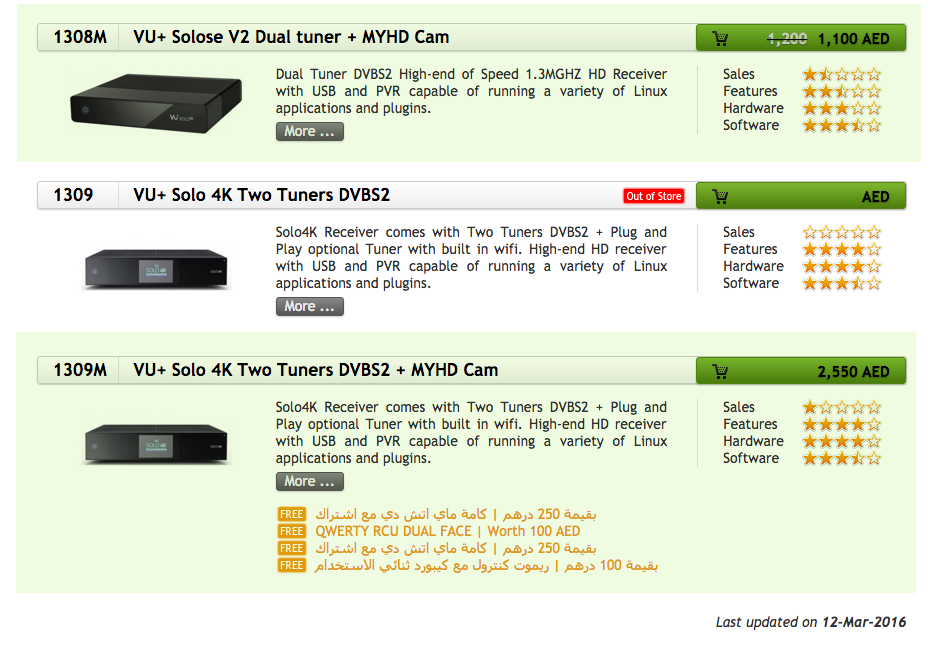Click the Features label for 1309
The image size is (950, 646).
point(750,249)
